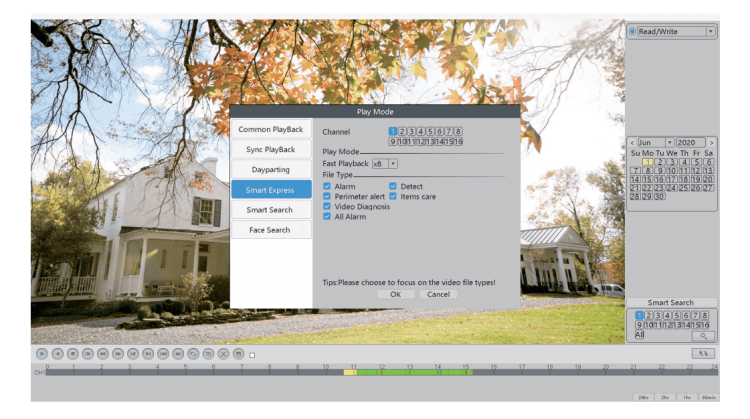The width and height of the screenshot is (750, 419).
Task: Click the Cancel button
Action: (437, 294)
